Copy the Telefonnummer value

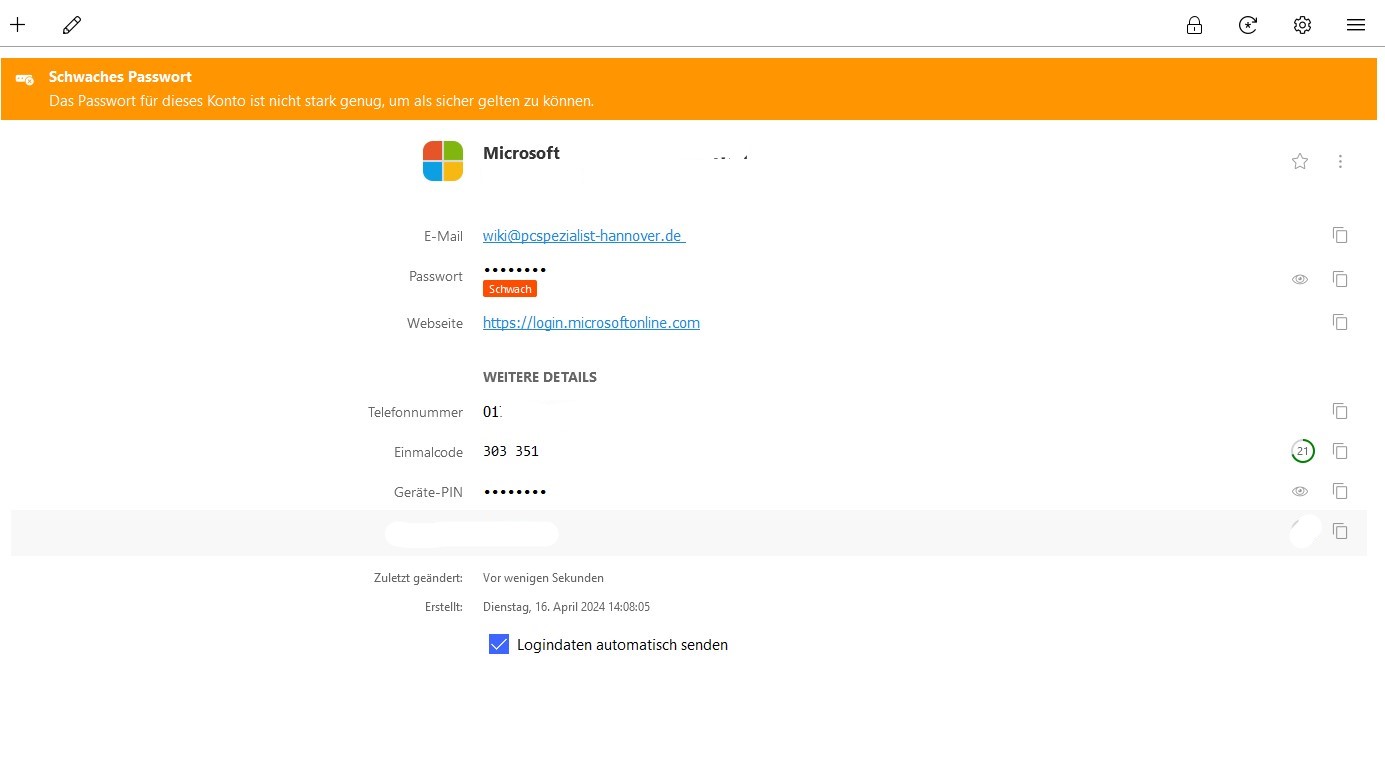(x=1340, y=411)
